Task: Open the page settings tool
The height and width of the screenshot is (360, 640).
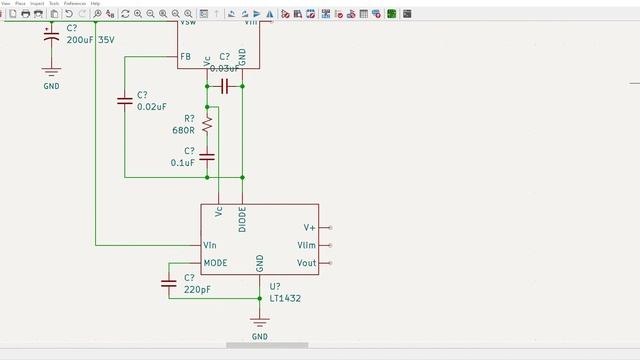Action: tap(13, 14)
